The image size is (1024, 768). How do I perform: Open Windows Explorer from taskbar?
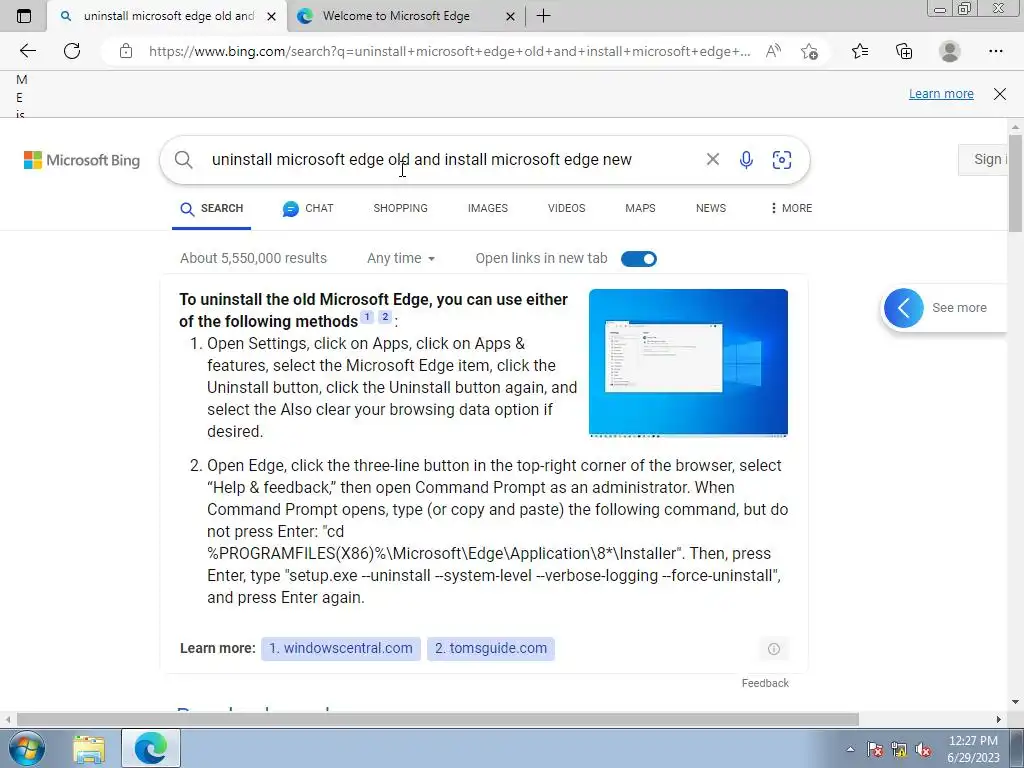click(89, 748)
